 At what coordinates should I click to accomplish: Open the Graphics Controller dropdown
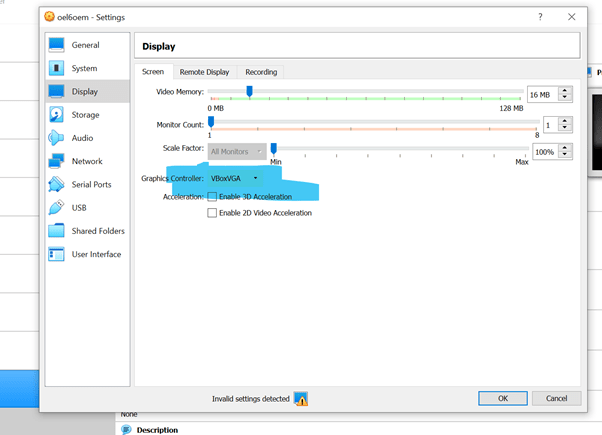point(235,178)
